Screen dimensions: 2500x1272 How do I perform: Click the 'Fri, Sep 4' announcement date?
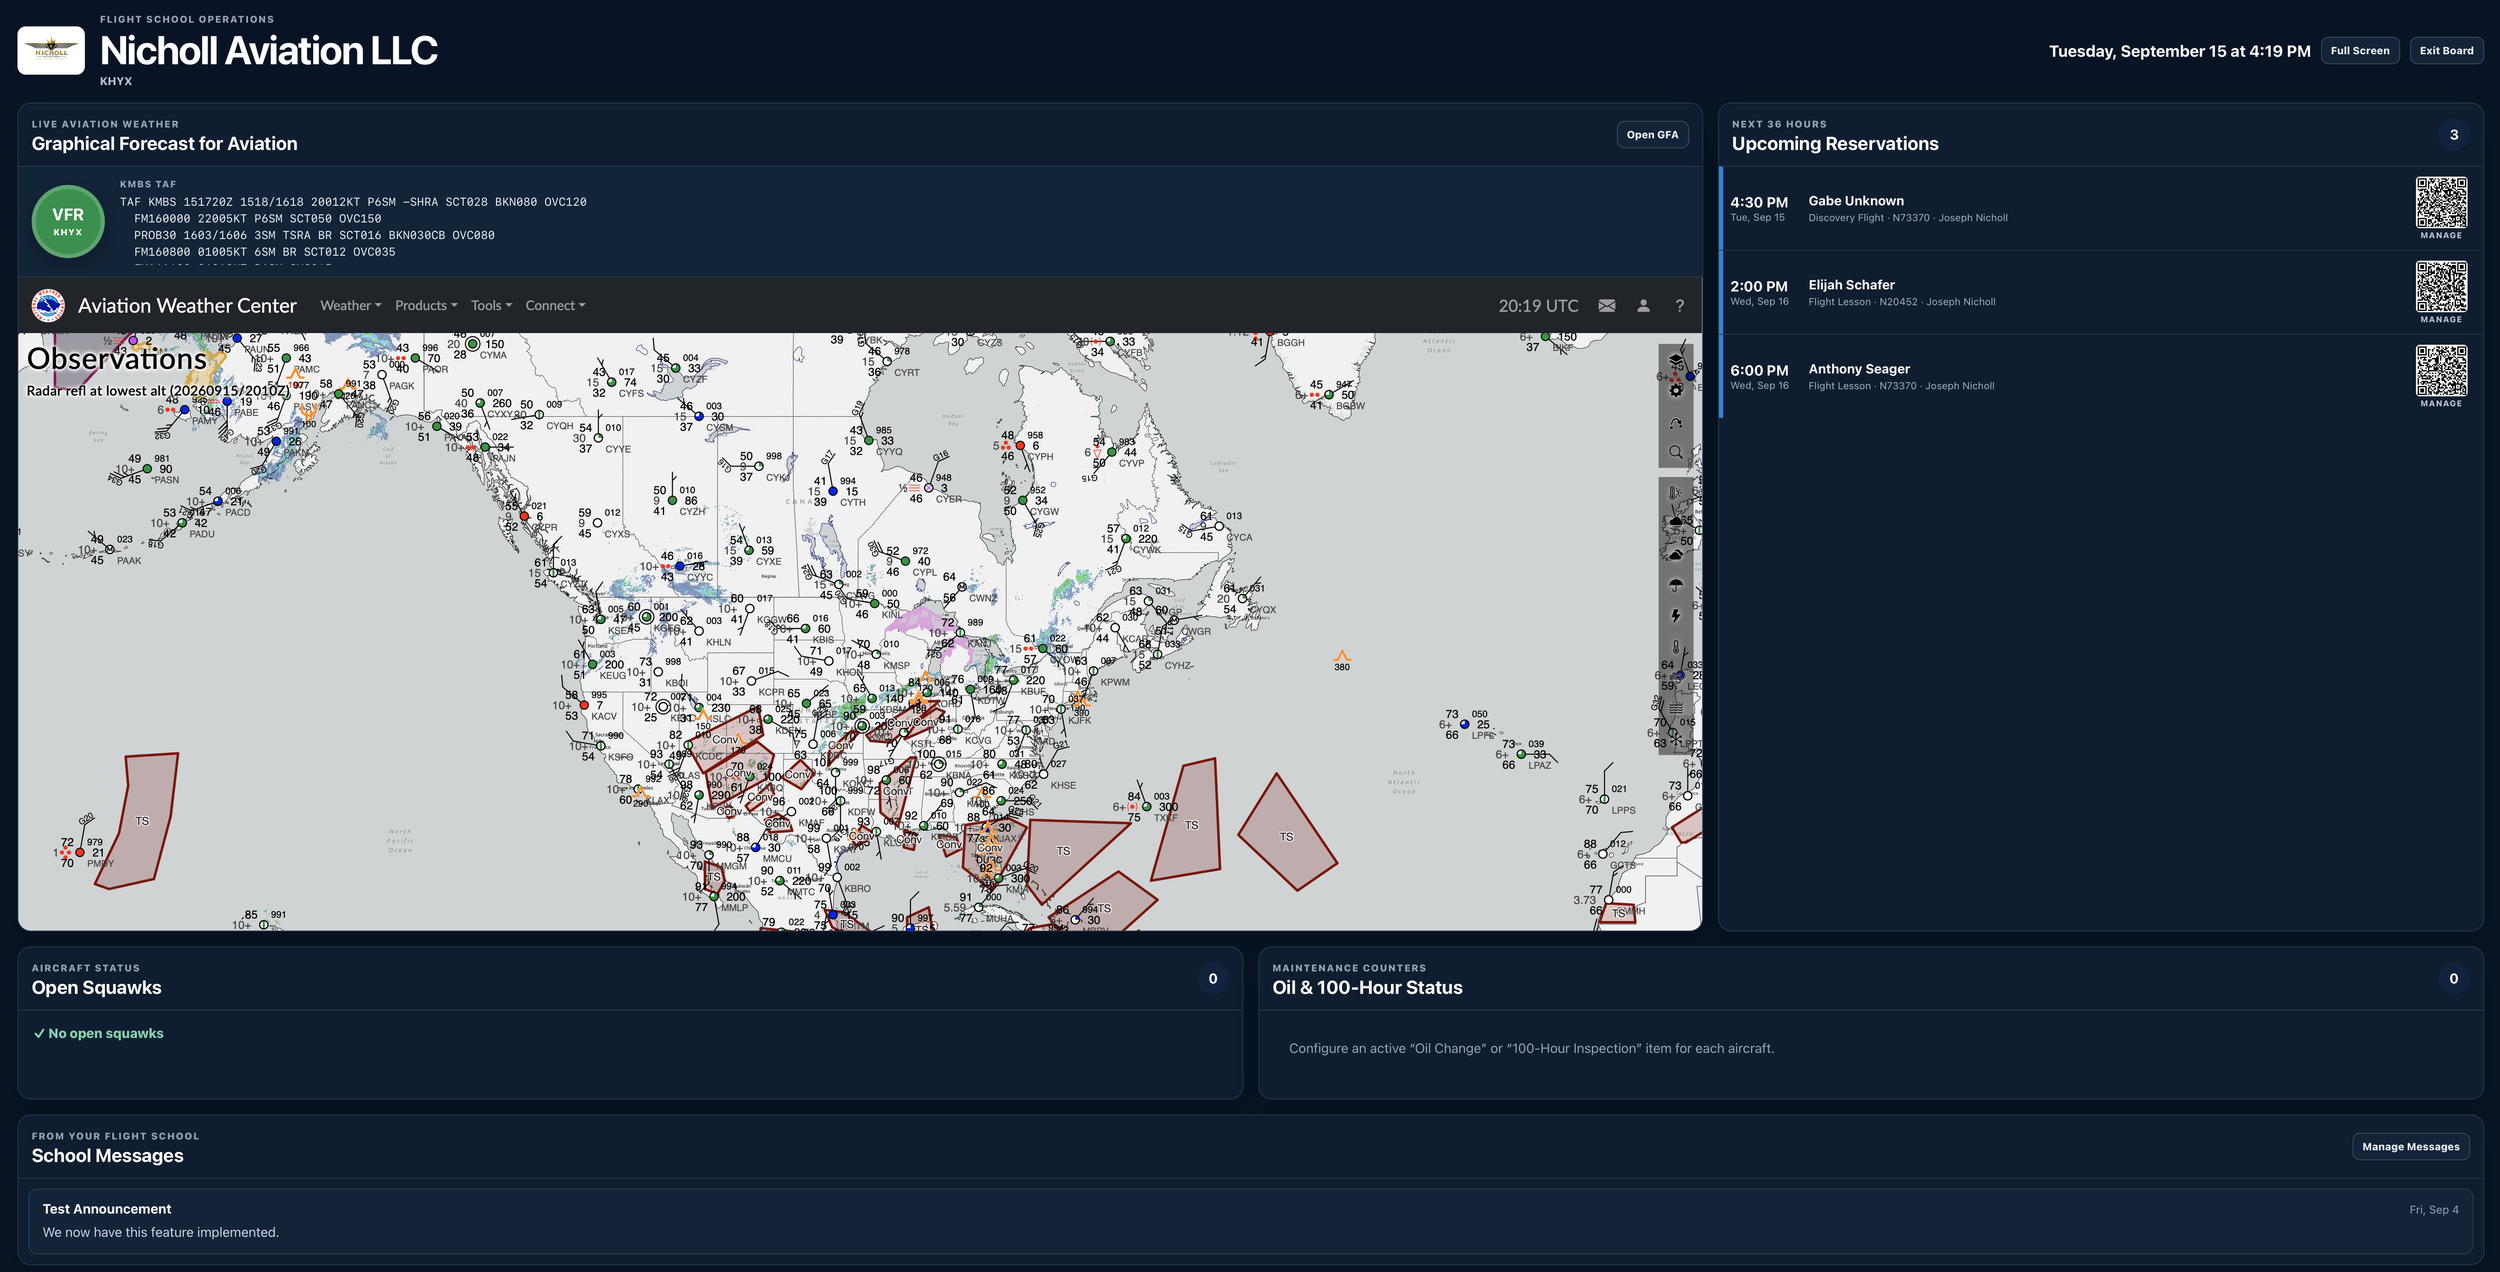coord(2433,1210)
